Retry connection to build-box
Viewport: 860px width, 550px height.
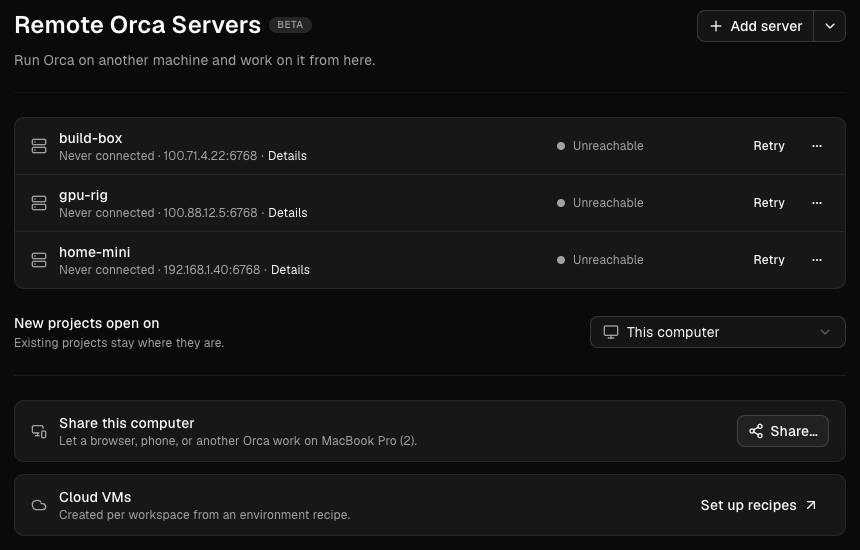pyautogui.click(x=769, y=146)
